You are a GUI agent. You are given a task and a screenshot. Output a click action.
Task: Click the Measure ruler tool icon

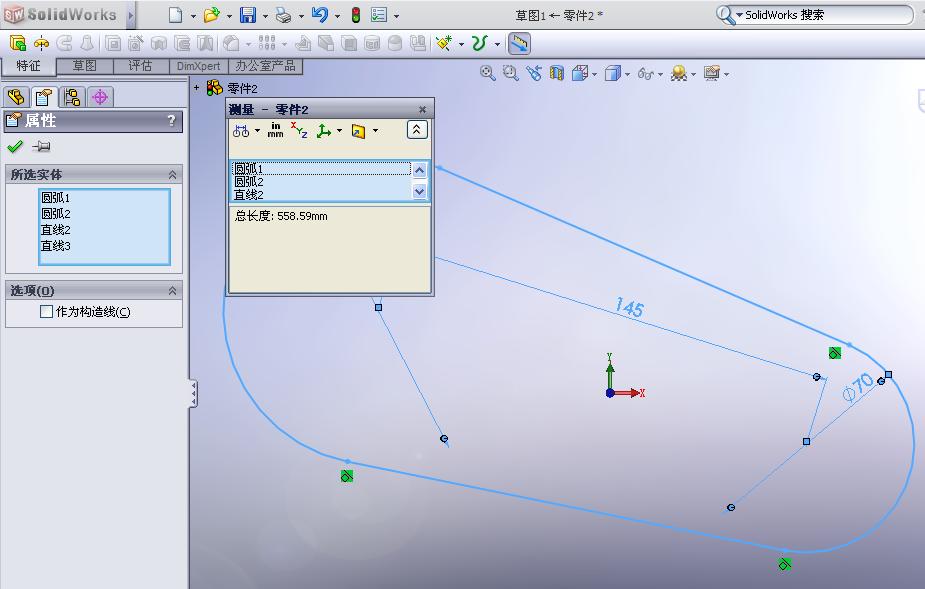519,43
